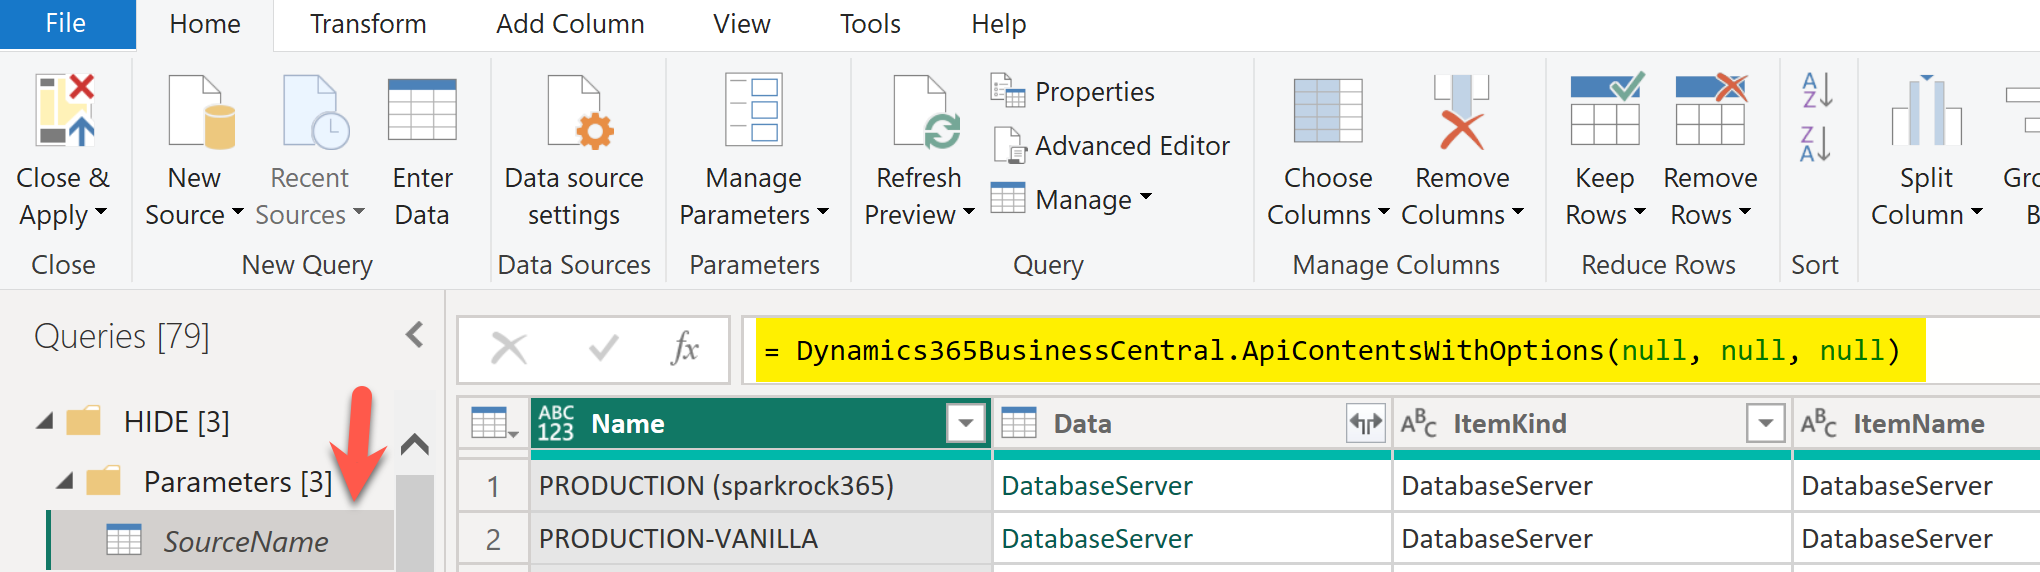Click the fx add step icon
The image size is (2040, 572).
click(x=685, y=349)
